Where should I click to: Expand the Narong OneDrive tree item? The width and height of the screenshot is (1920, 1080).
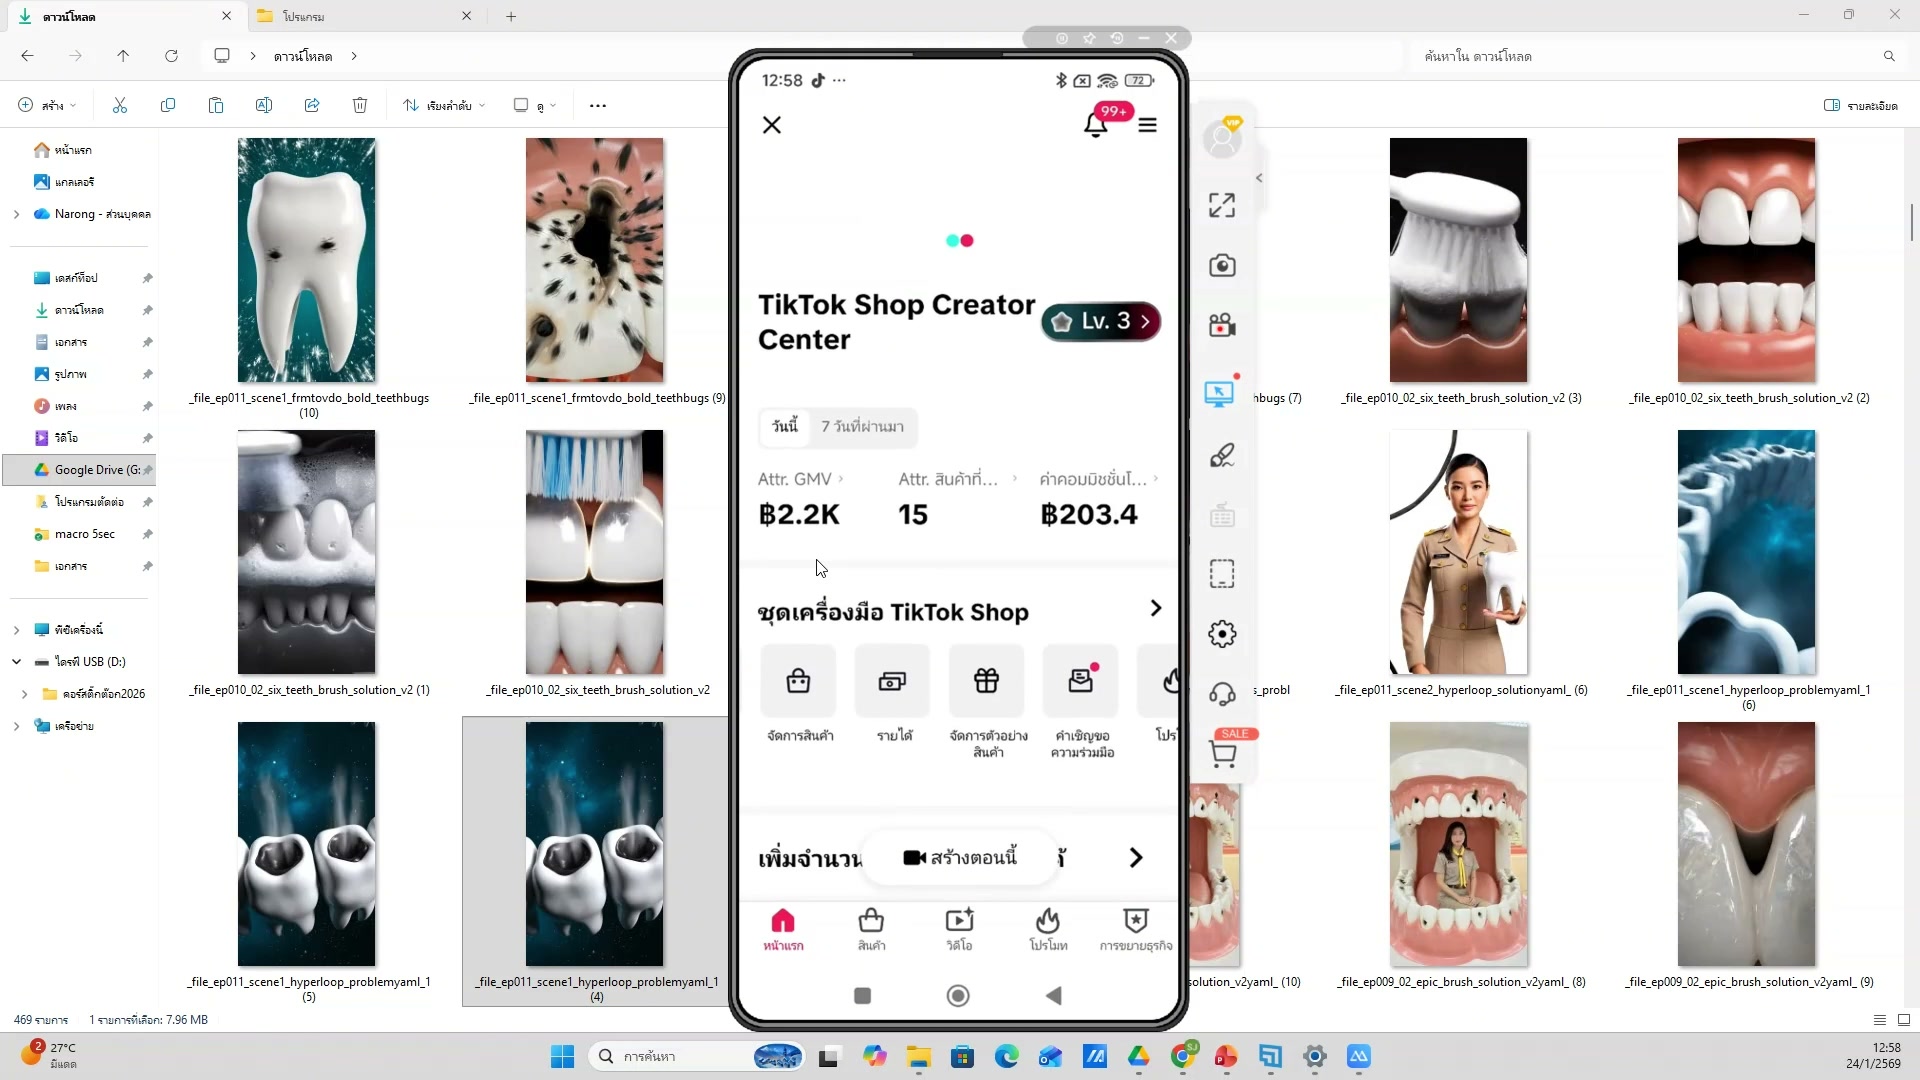pyautogui.click(x=16, y=214)
